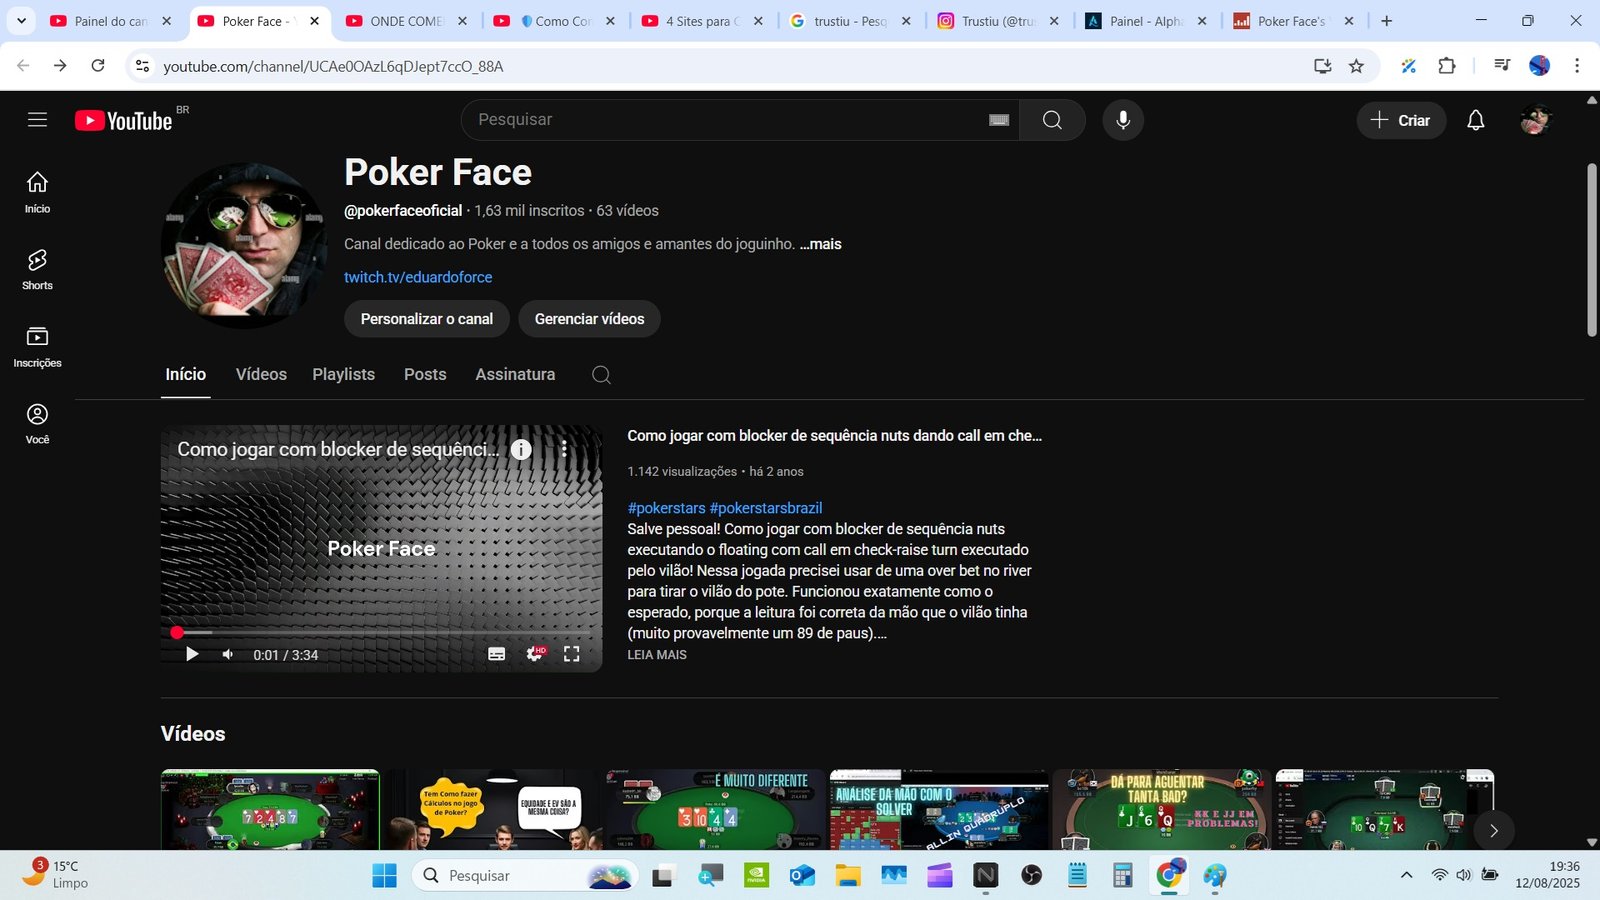Switch to the Vídeos channel tab
This screenshot has width=1600, height=900.
pyautogui.click(x=261, y=374)
